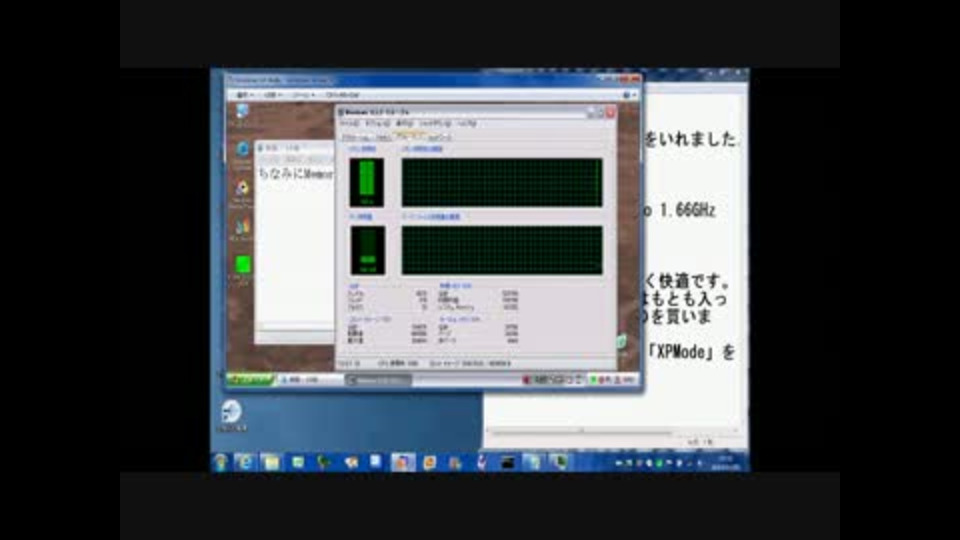The image size is (960, 540).
Task: Select the highlighted active app on Windows 7 taskbar
Action: coord(403,462)
